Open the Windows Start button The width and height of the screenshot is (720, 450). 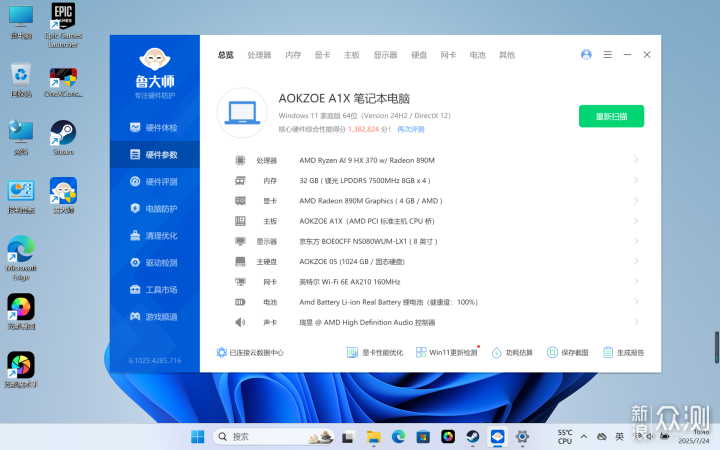coord(197,436)
